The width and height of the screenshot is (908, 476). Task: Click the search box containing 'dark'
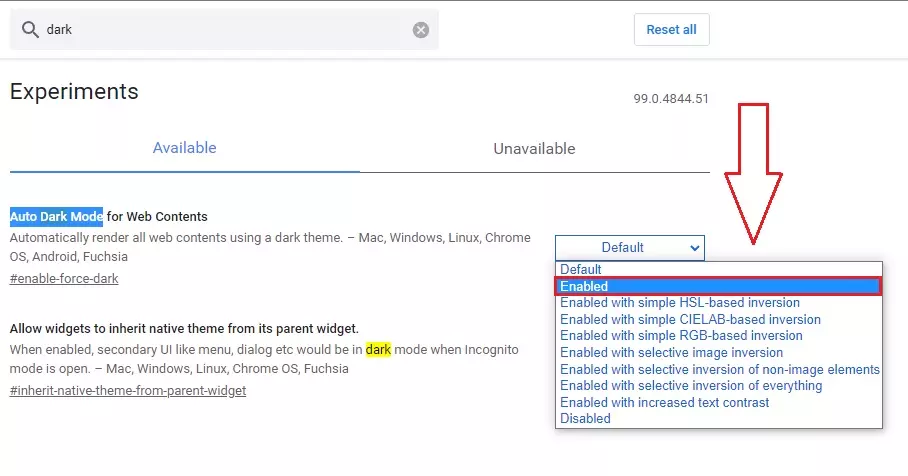(x=224, y=30)
